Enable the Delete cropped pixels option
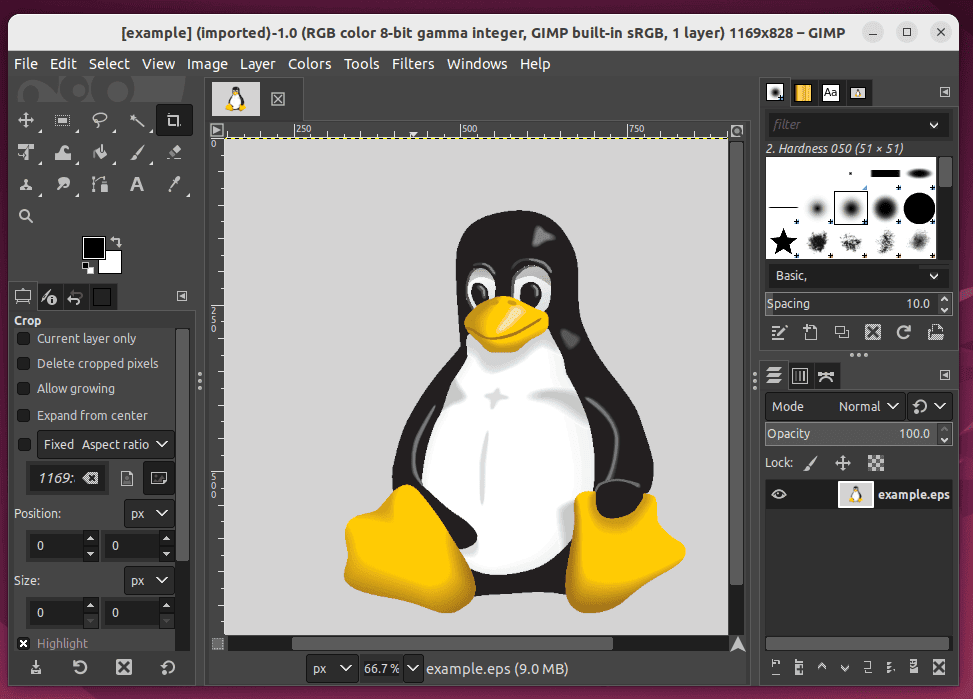The height and width of the screenshot is (699, 973). click(x=21, y=363)
